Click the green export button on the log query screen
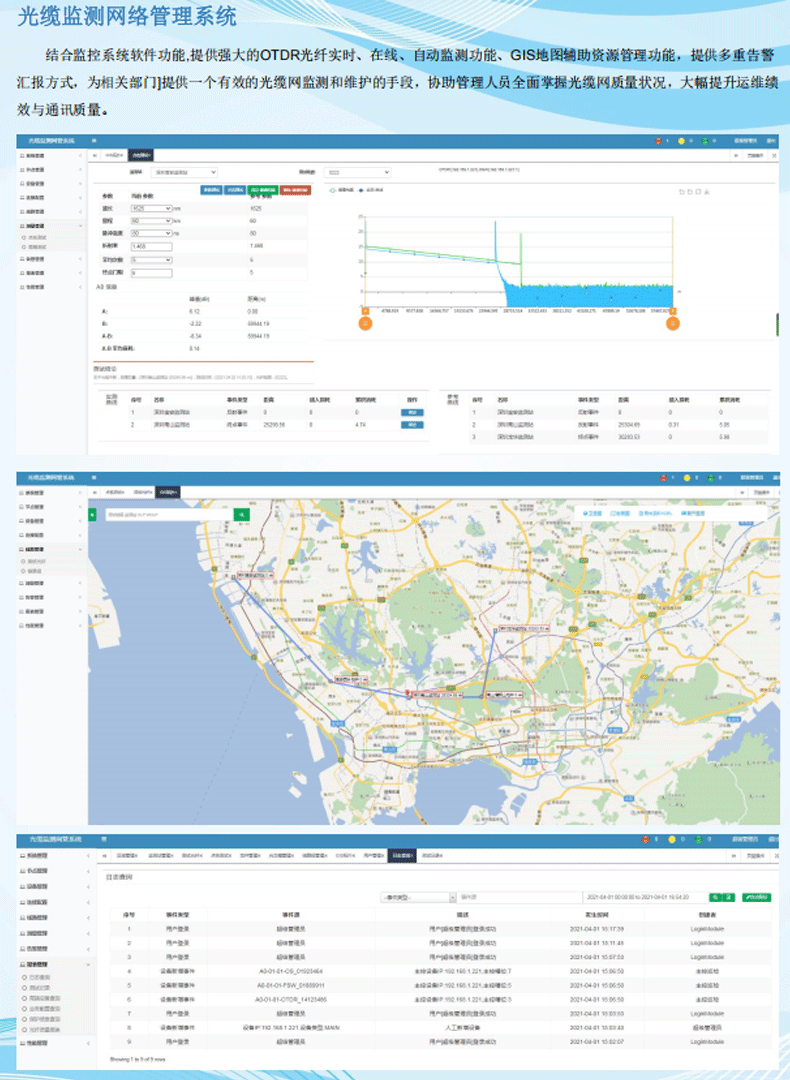The height and width of the screenshot is (1080, 790). [x=756, y=897]
